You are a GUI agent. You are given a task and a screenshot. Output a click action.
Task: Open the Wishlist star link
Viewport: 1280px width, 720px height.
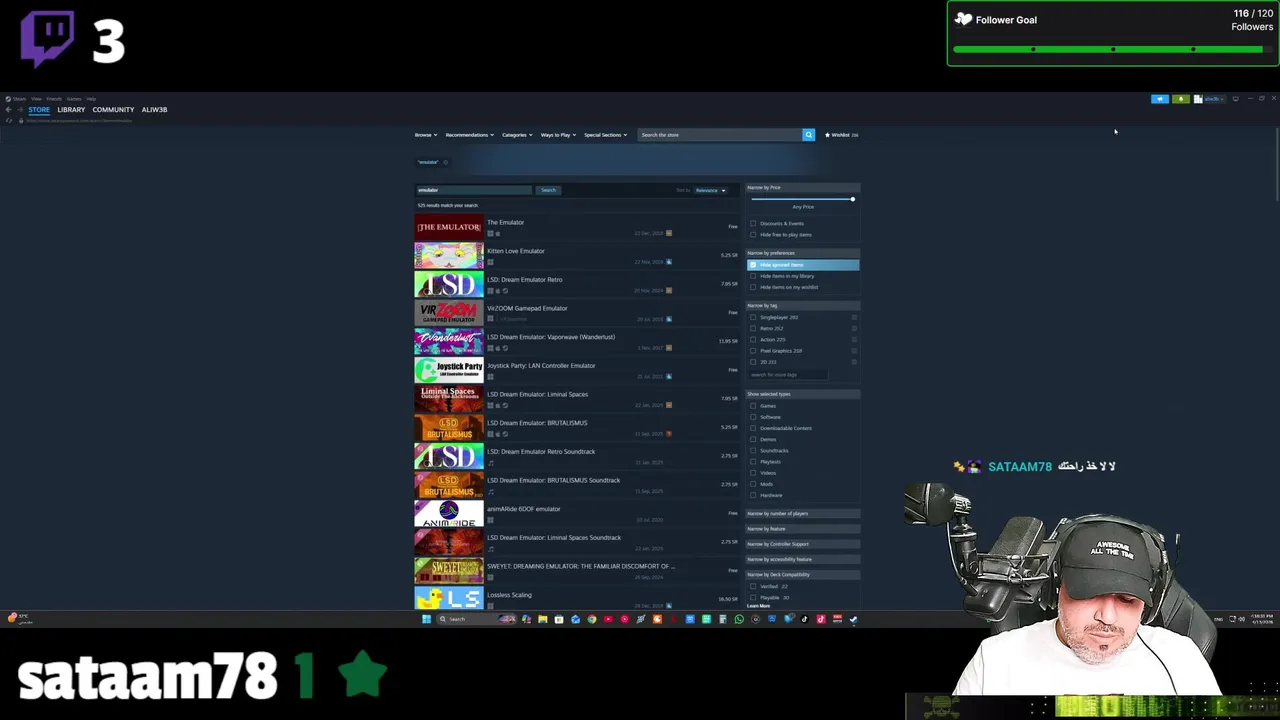pos(842,134)
